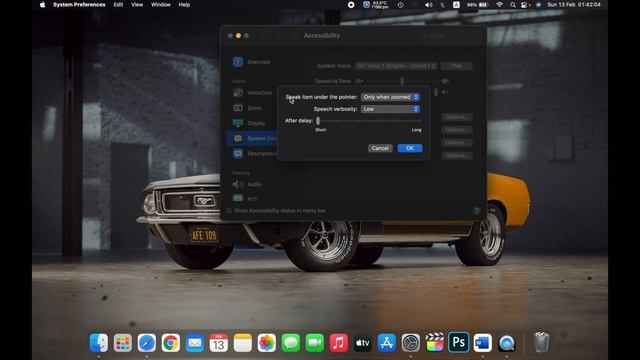Open Microsoft Word from the Dock
This screenshot has width=640, height=360.
pyautogui.click(x=482, y=343)
